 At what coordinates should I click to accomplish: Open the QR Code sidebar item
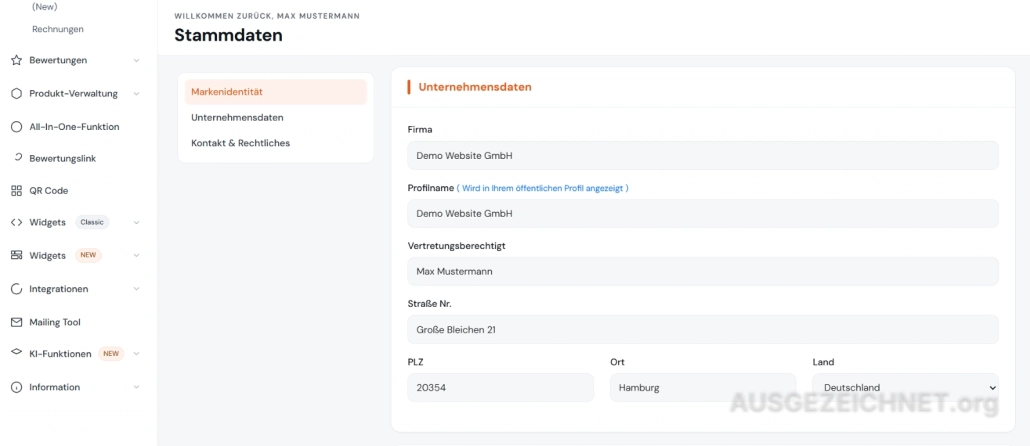click(49, 190)
